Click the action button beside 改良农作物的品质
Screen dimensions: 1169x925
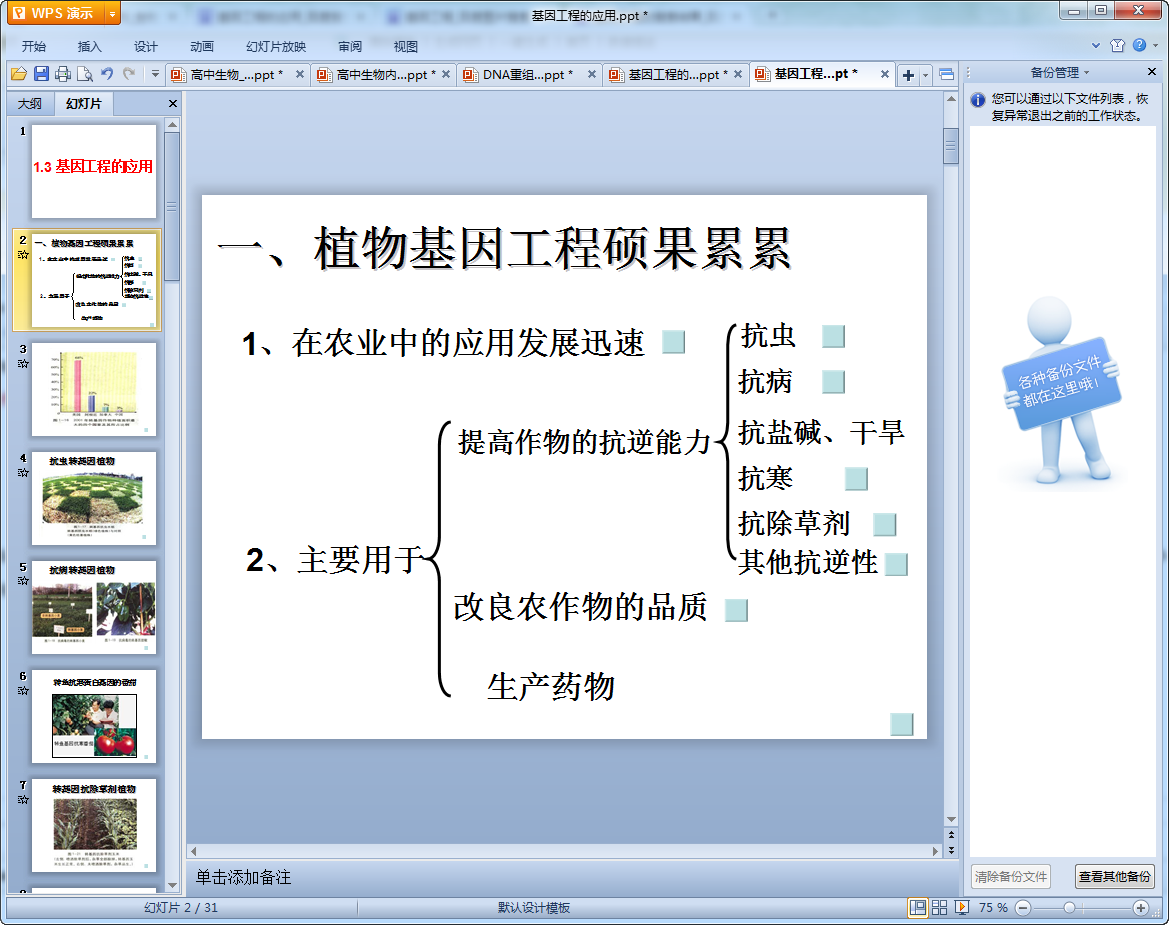tap(736, 610)
